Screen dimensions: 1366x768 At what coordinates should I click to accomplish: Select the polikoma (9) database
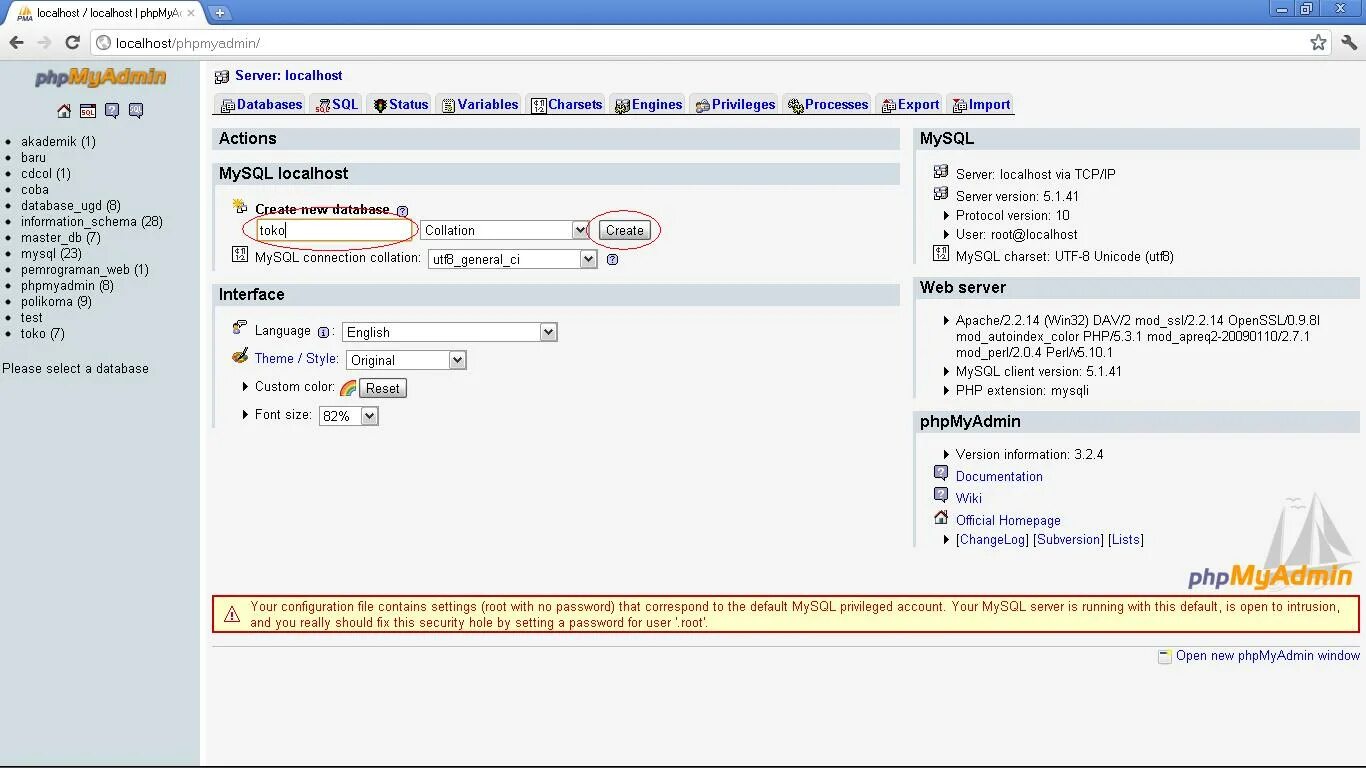pyautogui.click(x=56, y=302)
